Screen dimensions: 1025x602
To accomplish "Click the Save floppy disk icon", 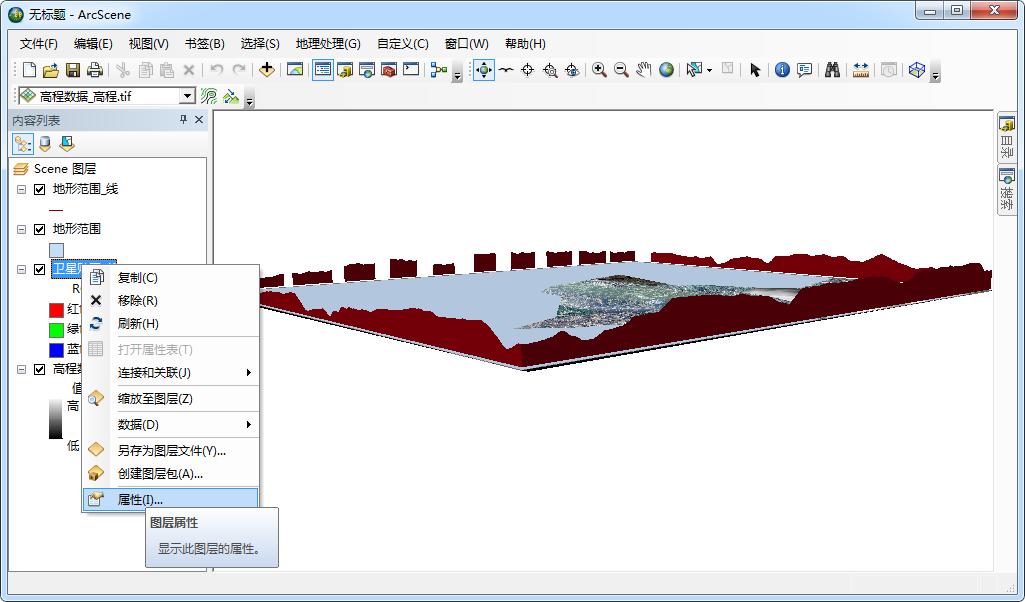I will [x=73, y=70].
